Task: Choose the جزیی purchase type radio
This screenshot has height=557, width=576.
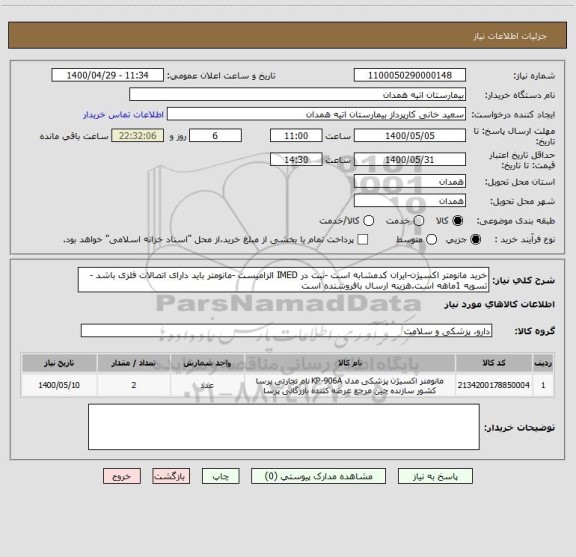Action: 476,240
